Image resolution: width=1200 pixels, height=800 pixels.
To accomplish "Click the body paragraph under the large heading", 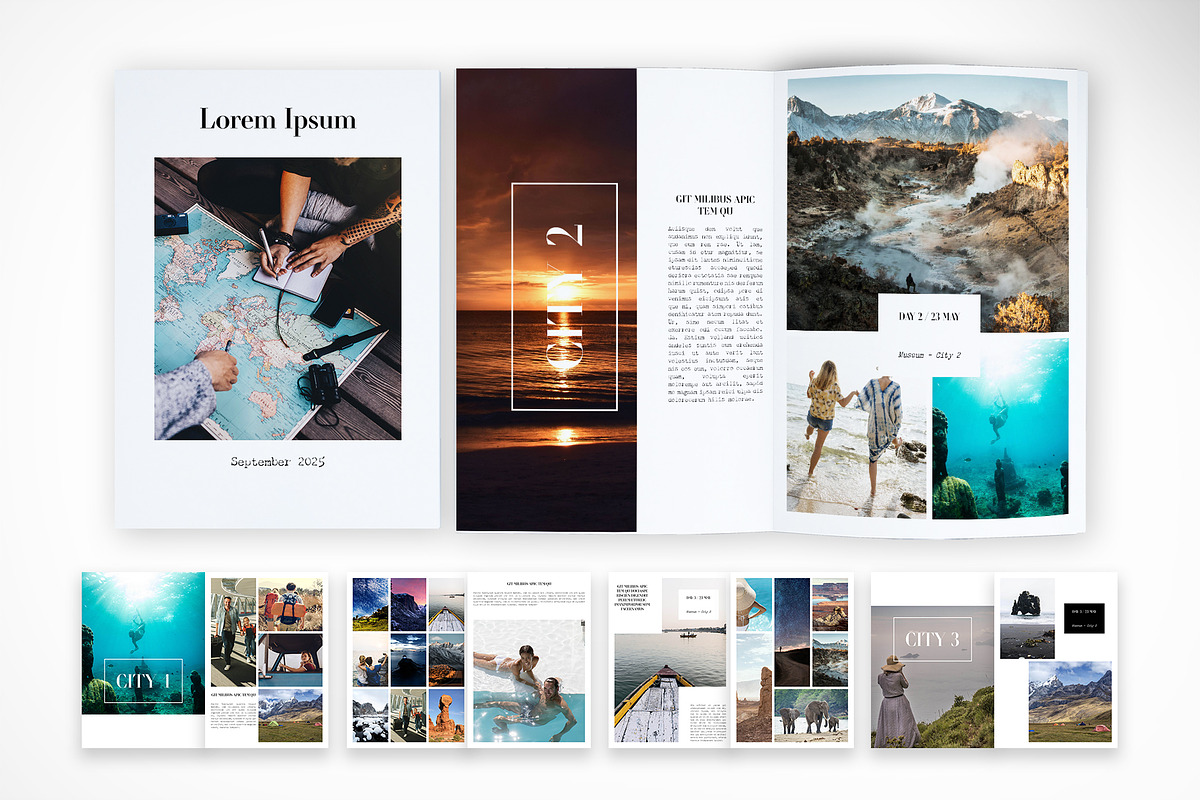I will (714, 314).
